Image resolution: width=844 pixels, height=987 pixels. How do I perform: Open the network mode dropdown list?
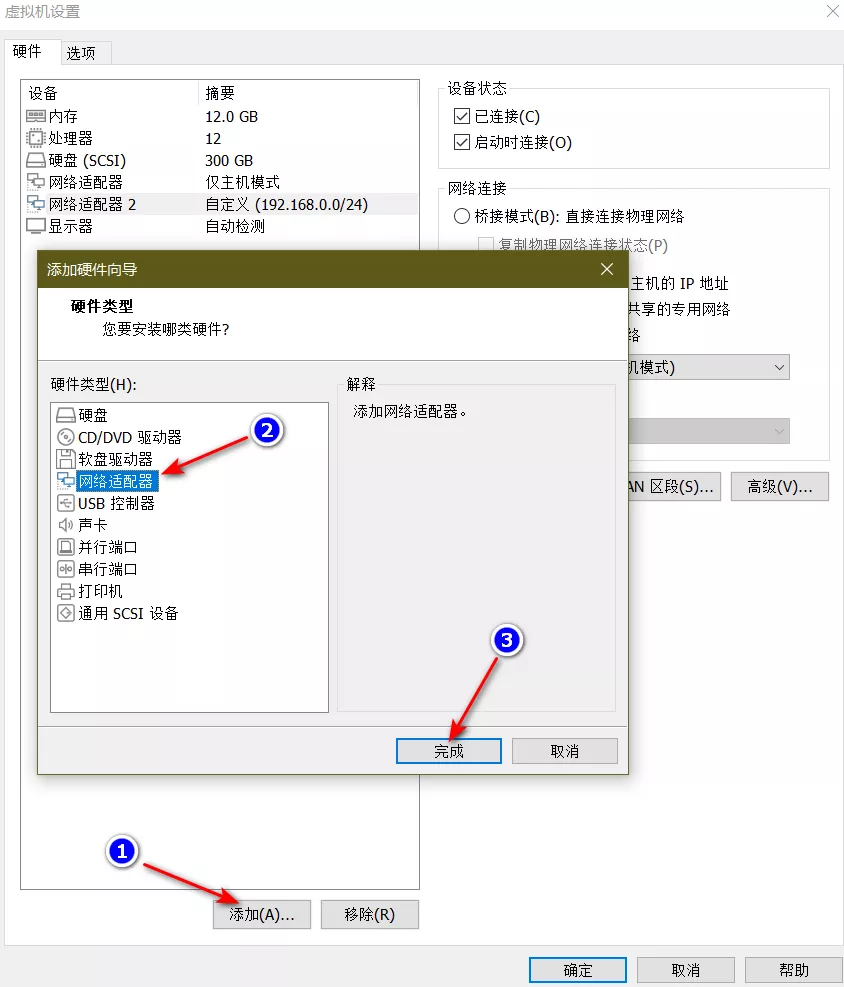(779, 367)
